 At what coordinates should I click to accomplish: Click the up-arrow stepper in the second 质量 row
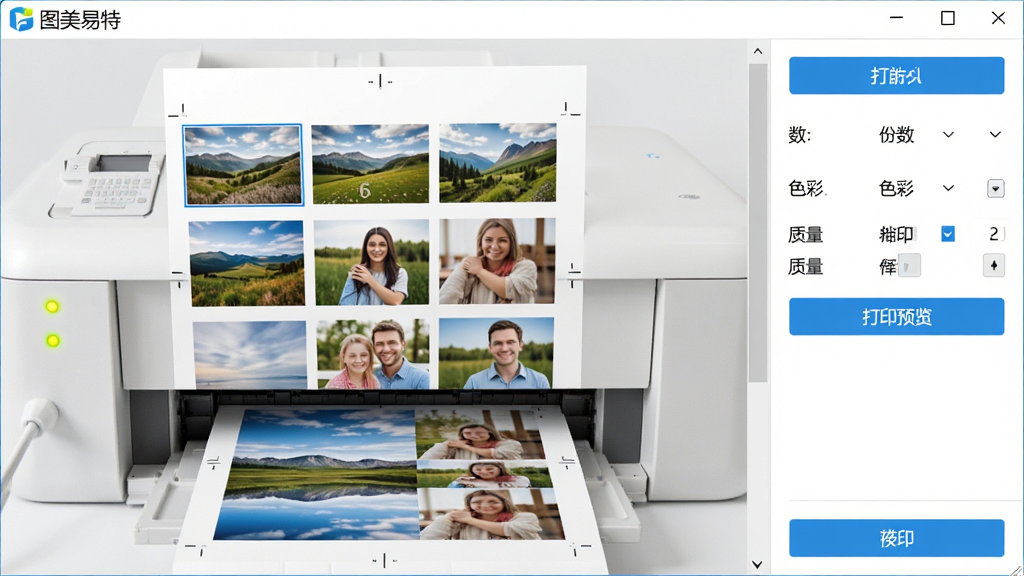coord(993,266)
